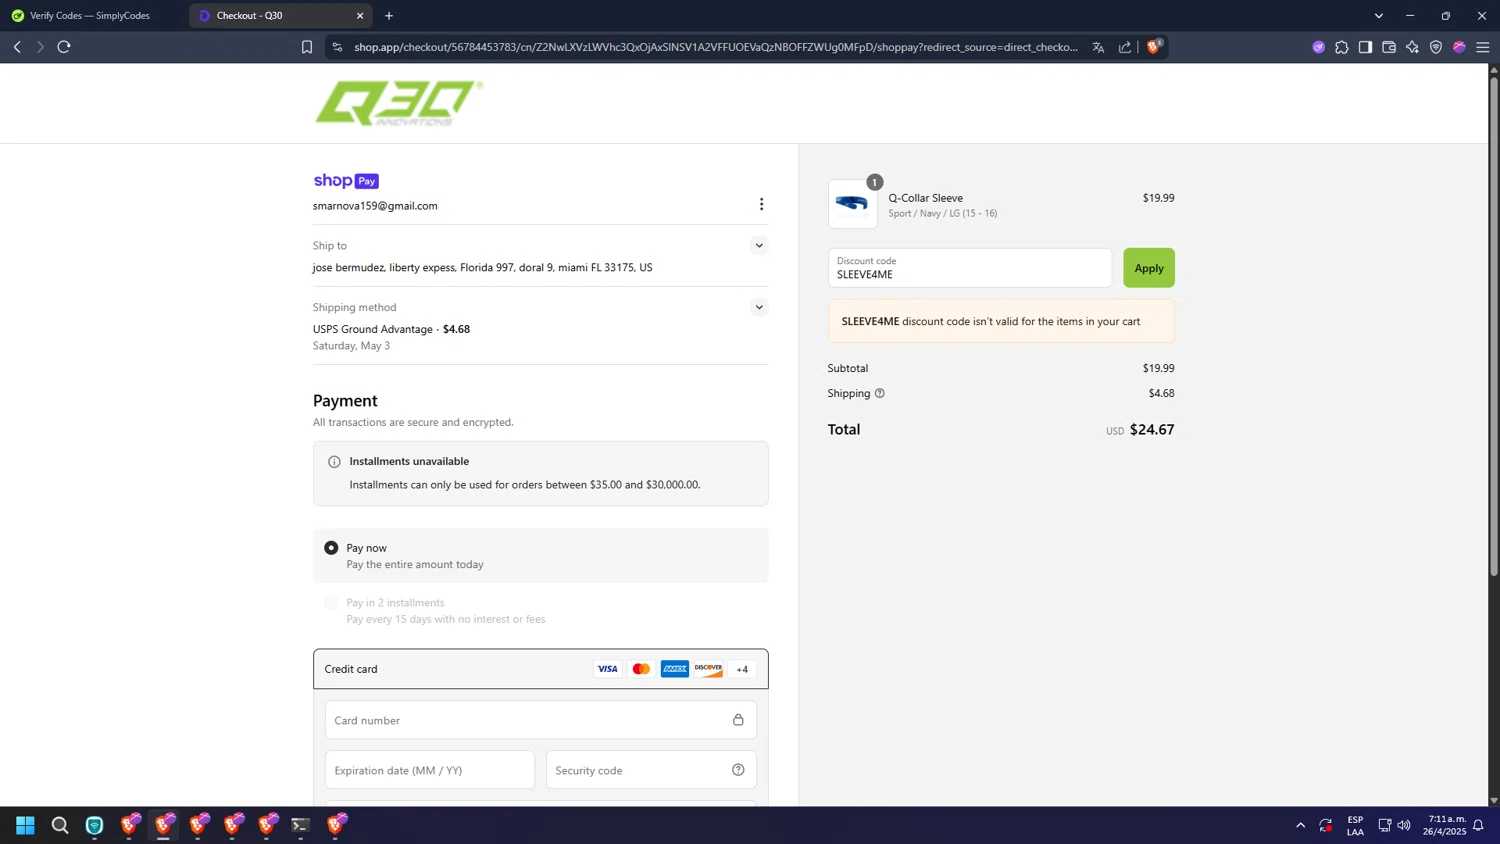Select the Pay now radio option

tap(331, 548)
